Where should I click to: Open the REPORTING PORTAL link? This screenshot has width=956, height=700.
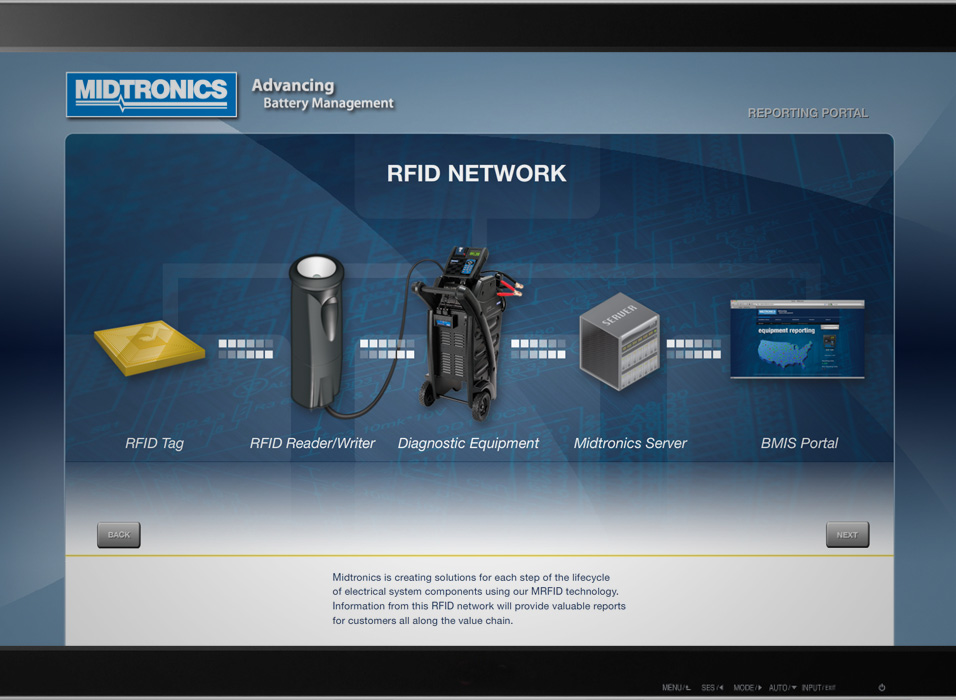[x=808, y=113]
